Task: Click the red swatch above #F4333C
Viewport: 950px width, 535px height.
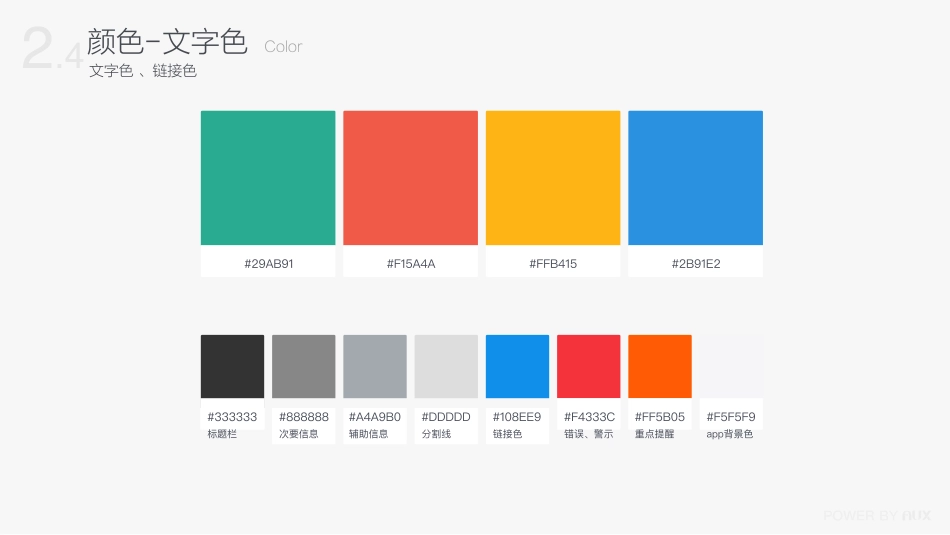Action: click(588, 366)
